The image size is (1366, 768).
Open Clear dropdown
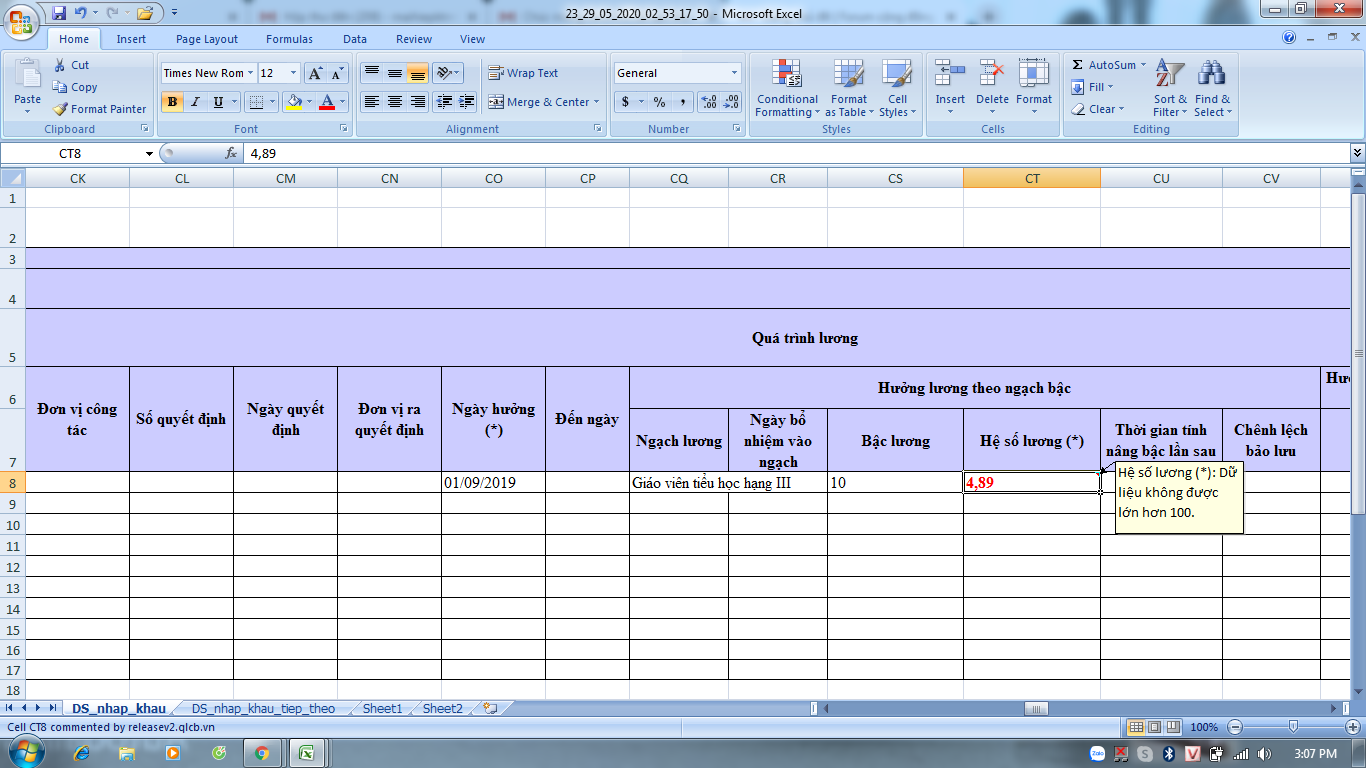(1097, 109)
